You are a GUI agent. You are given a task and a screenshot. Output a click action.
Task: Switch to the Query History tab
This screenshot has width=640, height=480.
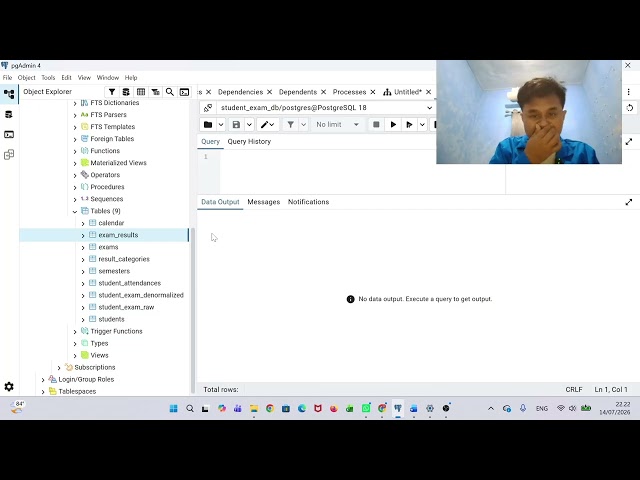pyautogui.click(x=249, y=142)
